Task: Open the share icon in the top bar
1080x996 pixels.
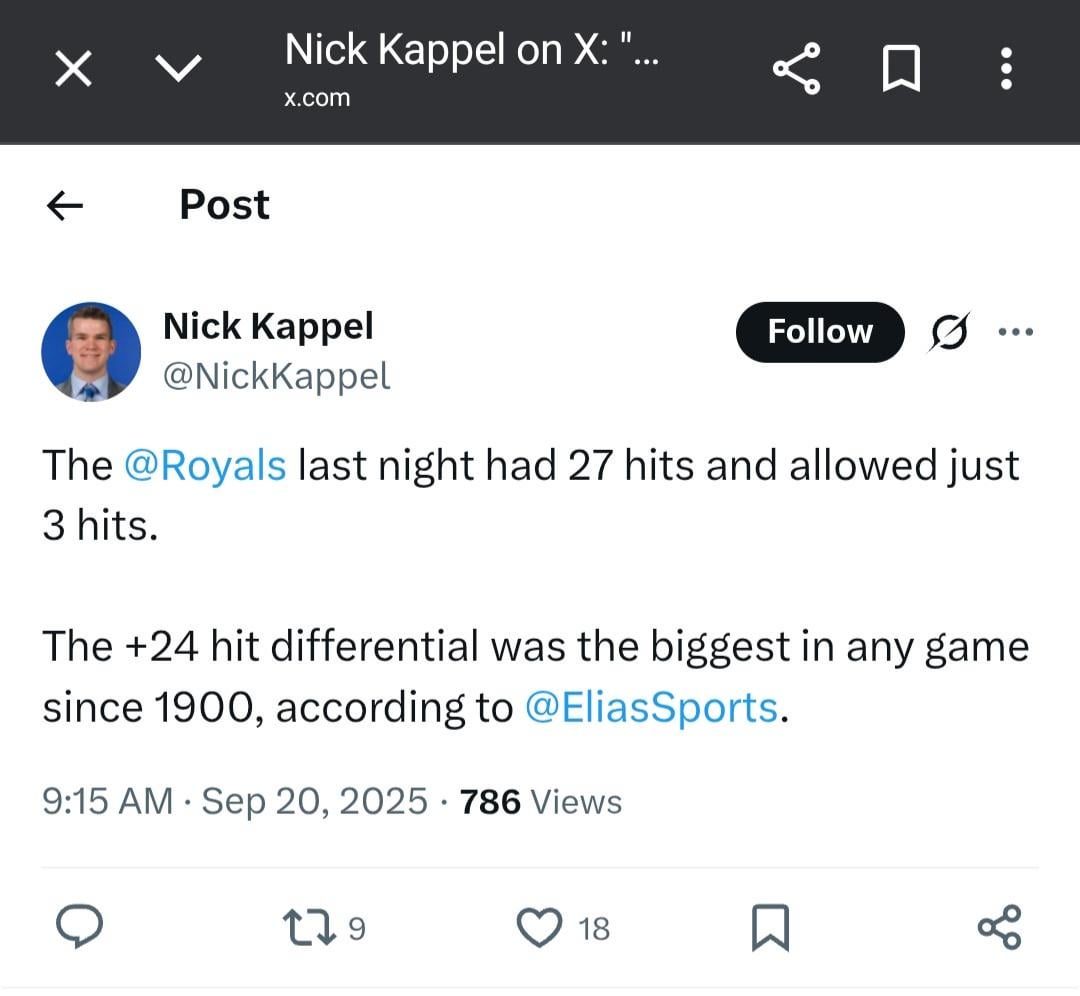Action: click(x=795, y=68)
